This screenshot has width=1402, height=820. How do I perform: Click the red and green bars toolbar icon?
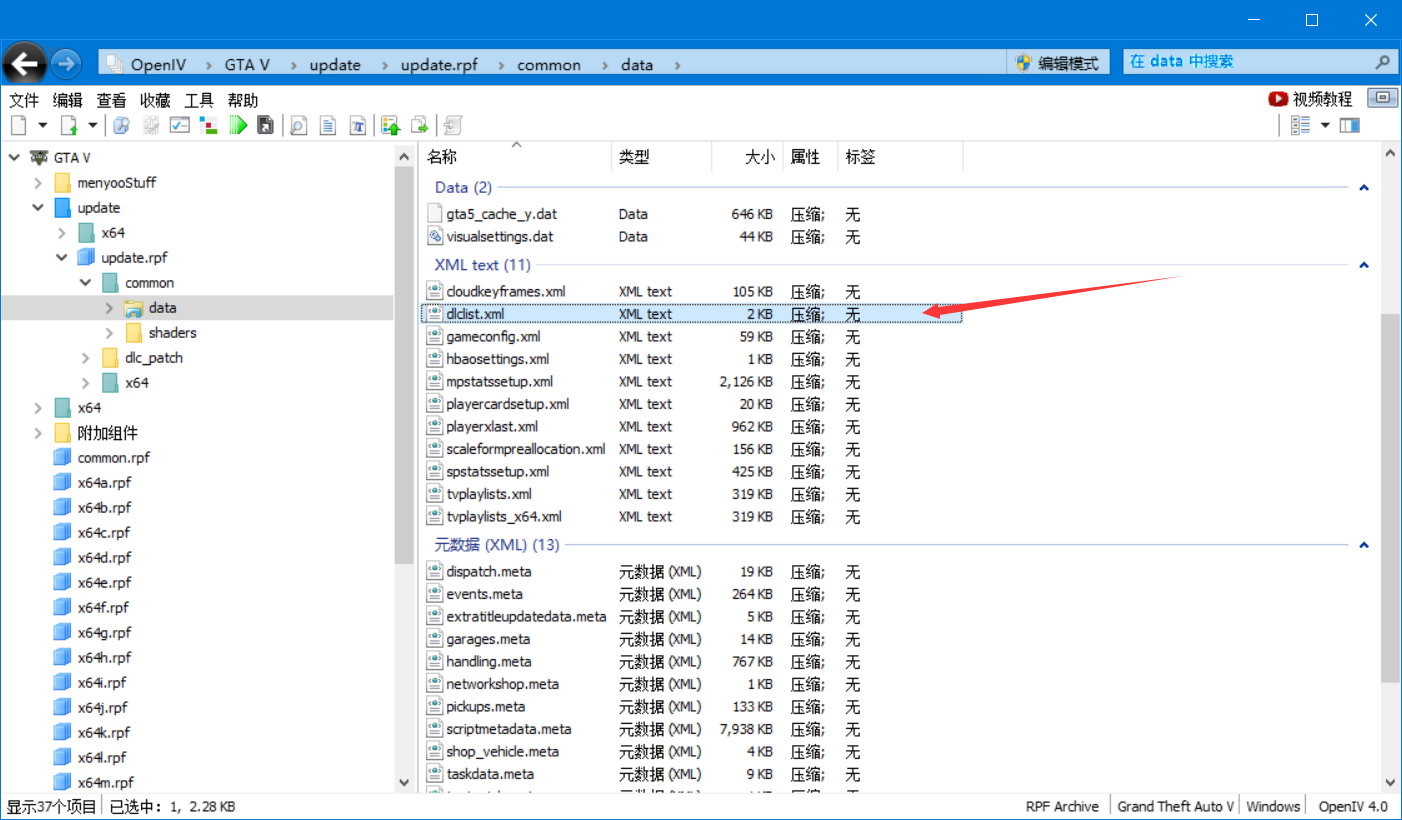pos(209,125)
